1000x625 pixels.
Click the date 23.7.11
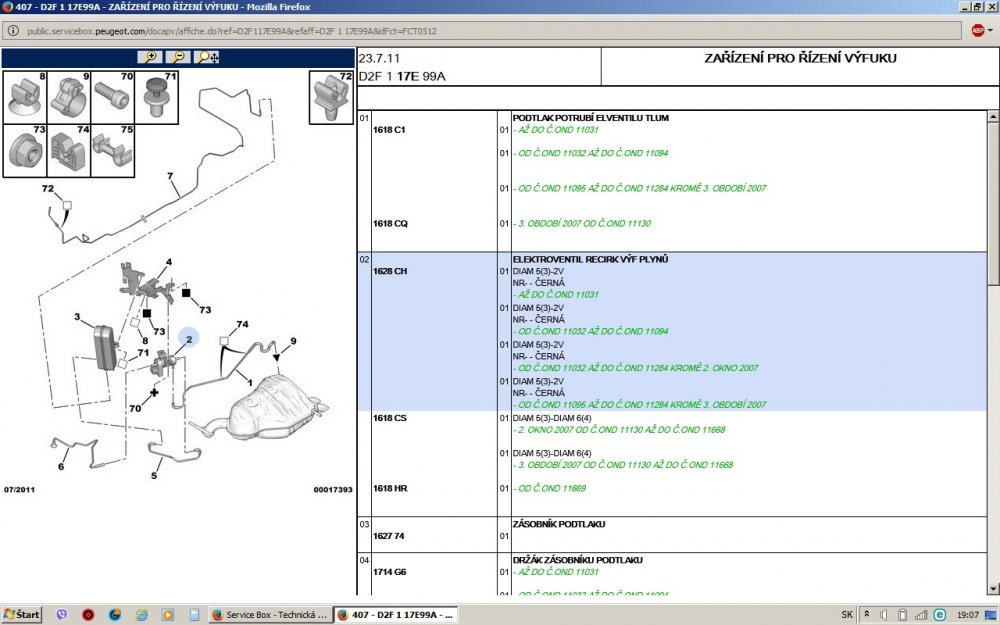point(379,58)
